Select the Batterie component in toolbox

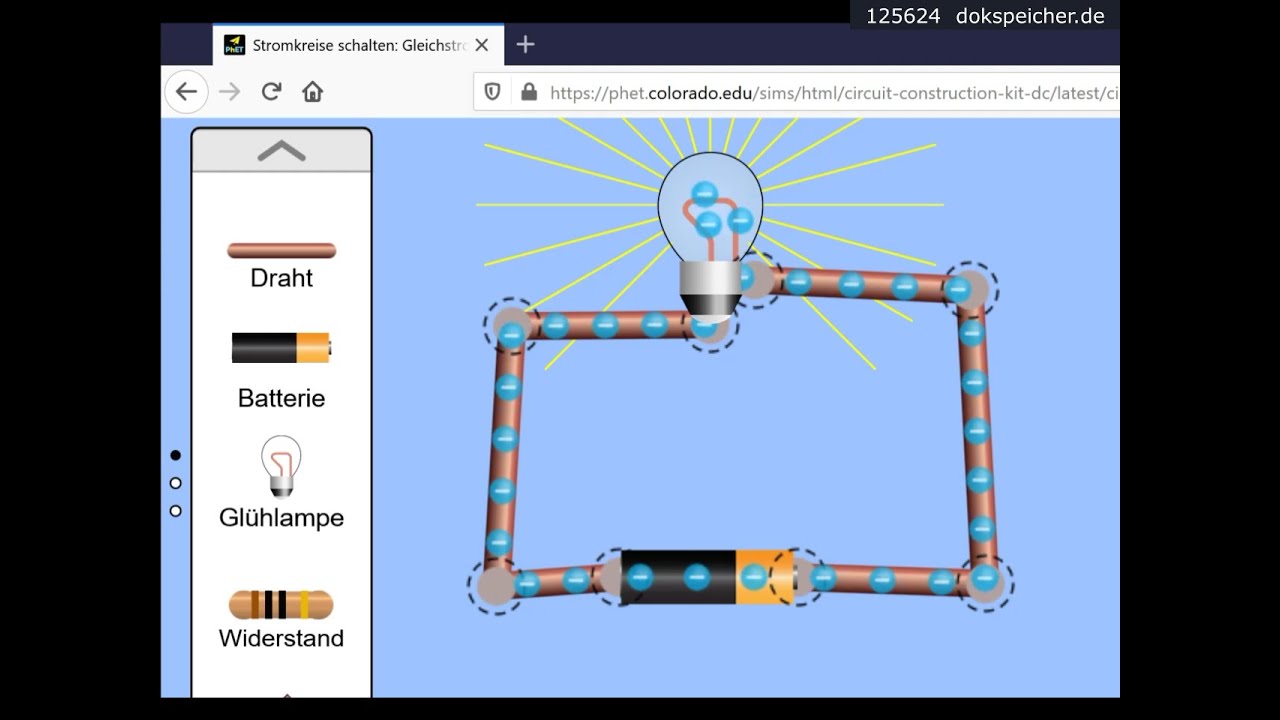pyautogui.click(x=281, y=347)
